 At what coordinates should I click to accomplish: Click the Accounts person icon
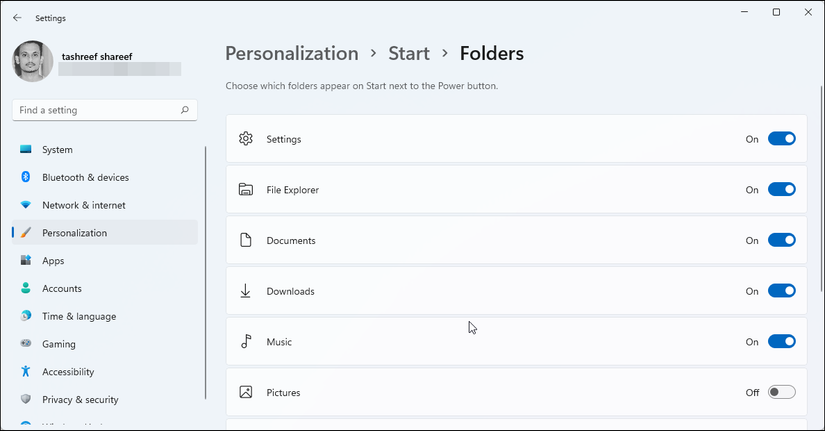coord(26,288)
